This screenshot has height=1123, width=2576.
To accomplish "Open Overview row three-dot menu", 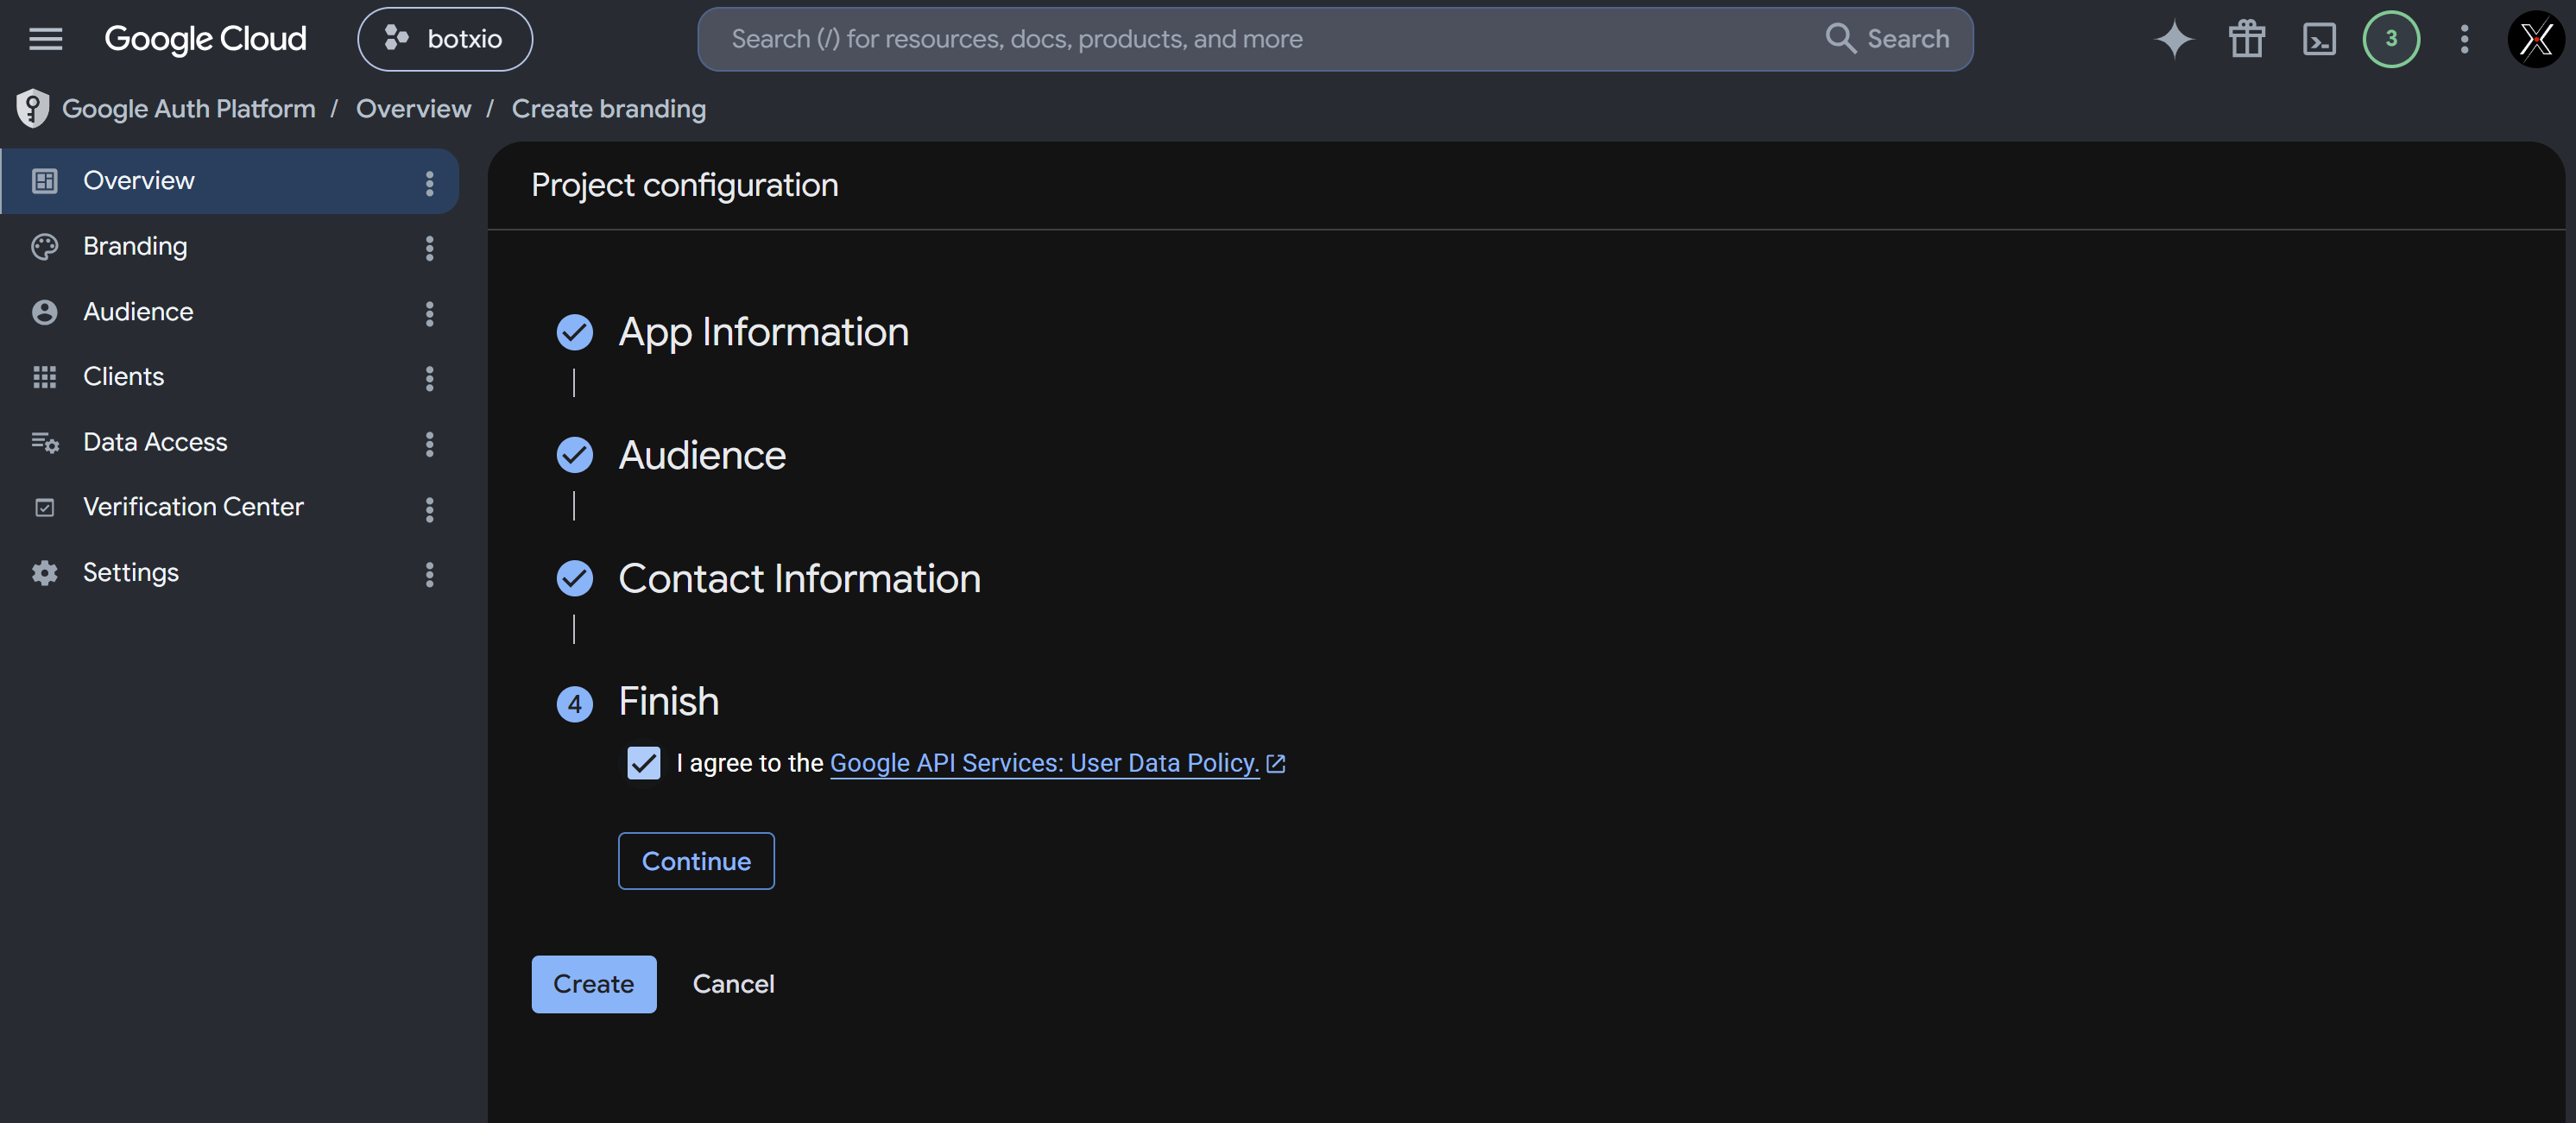I will (x=430, y=183).
